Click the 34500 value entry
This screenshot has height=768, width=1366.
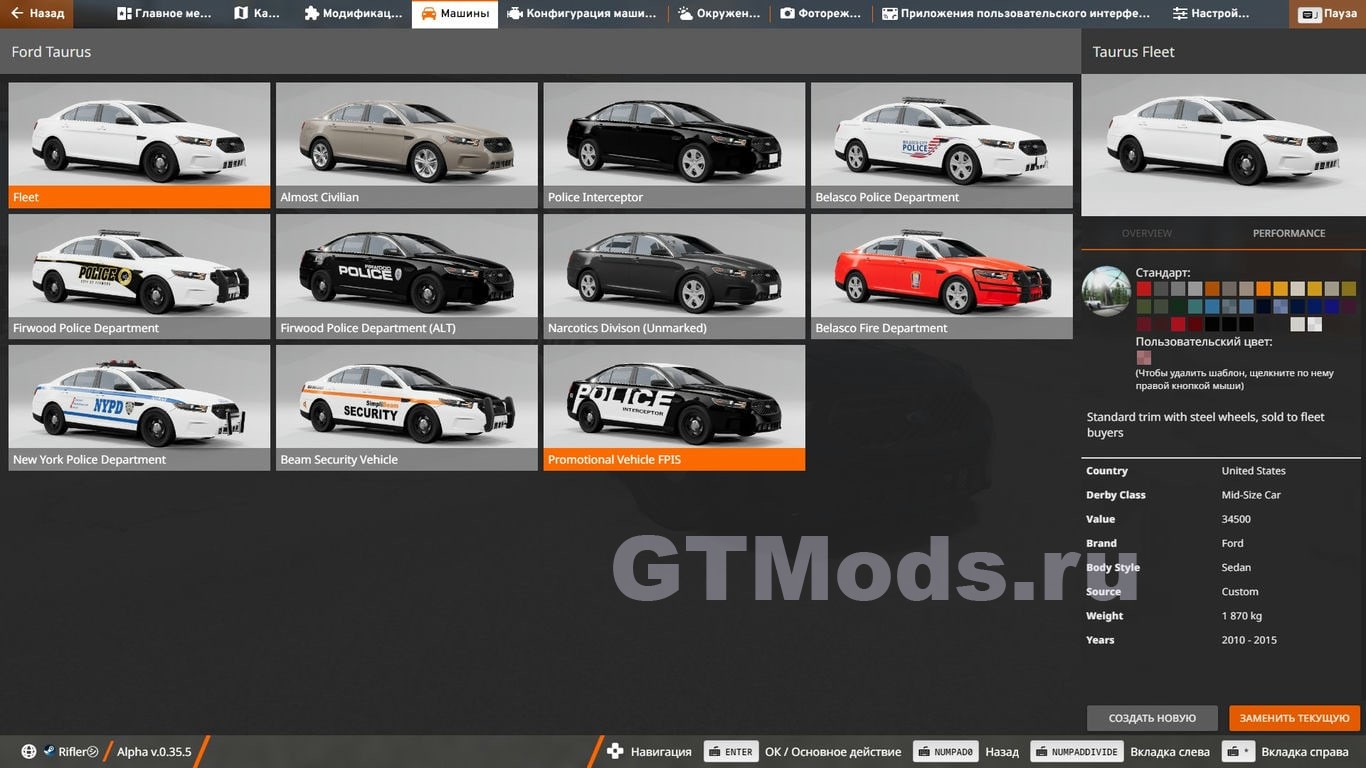1236,519
